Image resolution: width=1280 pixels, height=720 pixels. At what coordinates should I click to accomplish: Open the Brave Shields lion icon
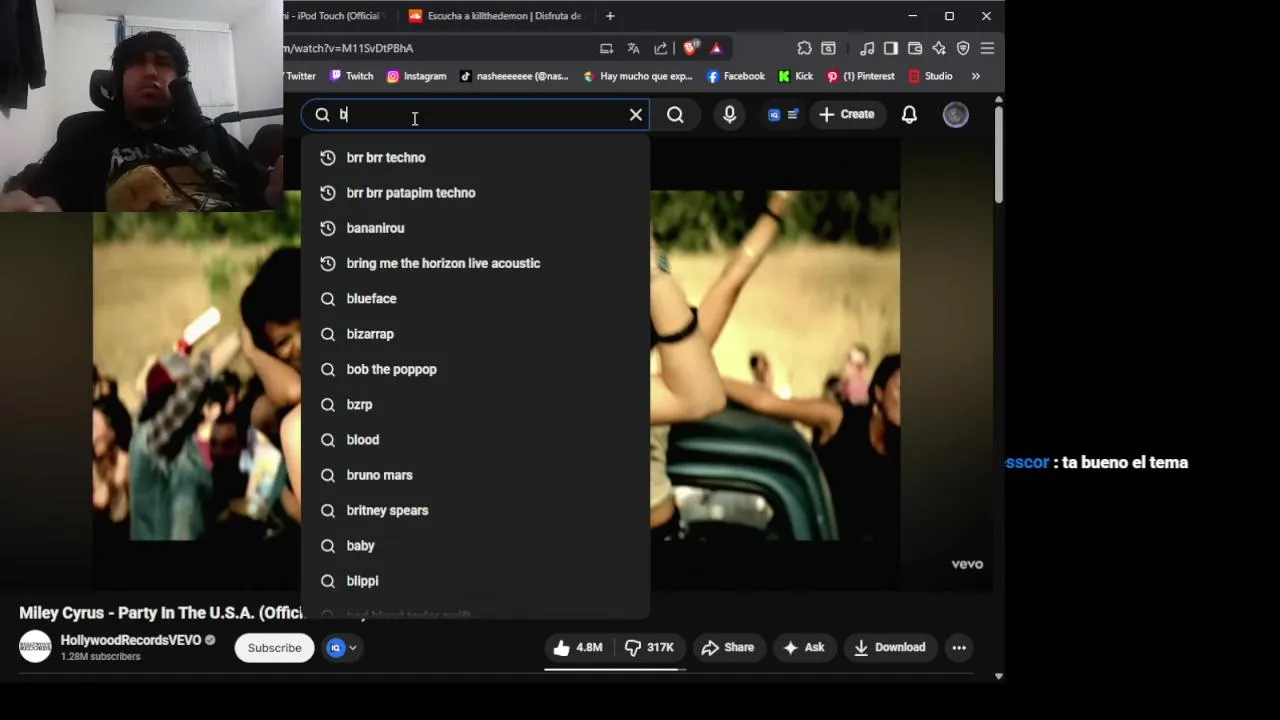coord(689,48)
